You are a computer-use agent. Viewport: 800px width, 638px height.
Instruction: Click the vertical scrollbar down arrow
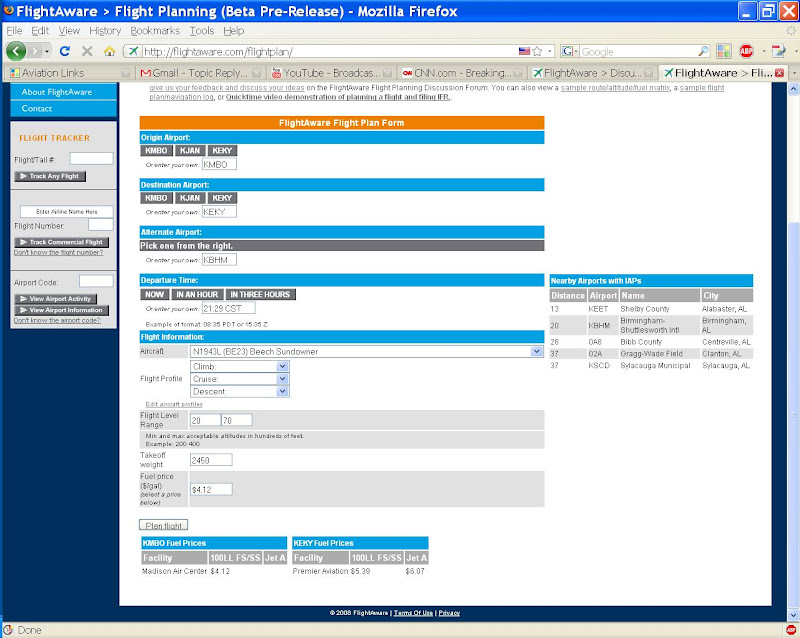click(x=793, y=615)
